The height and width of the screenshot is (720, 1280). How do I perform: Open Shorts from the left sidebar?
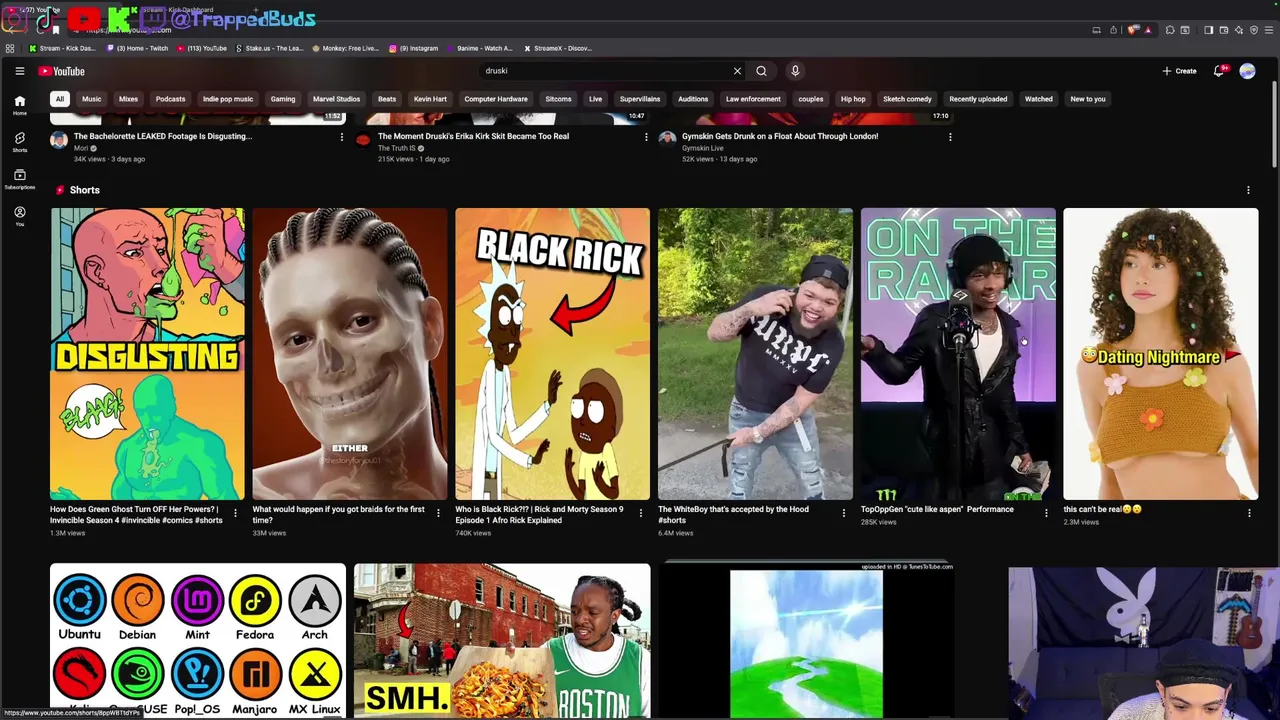(19, 142)
